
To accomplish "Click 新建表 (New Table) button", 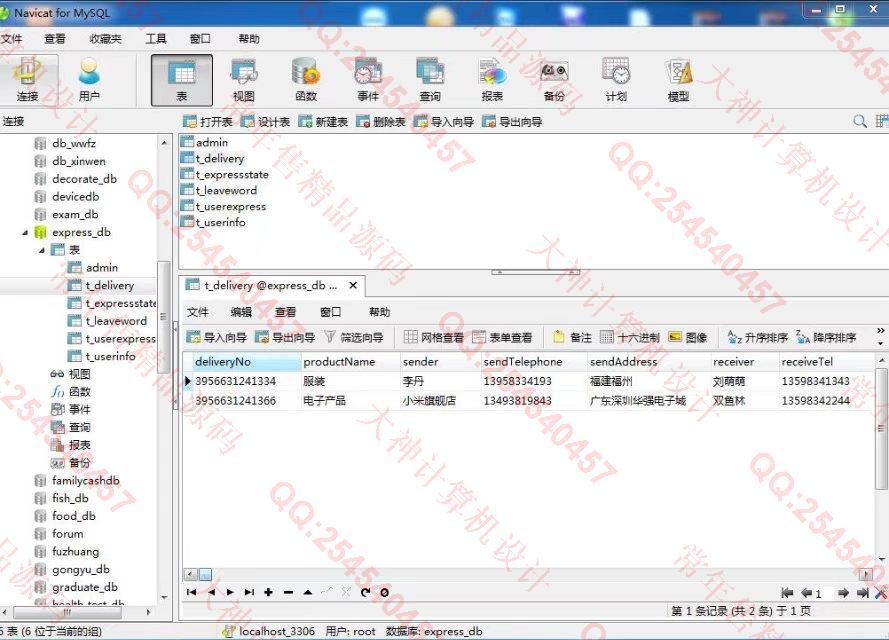I will tap(323, 121).
